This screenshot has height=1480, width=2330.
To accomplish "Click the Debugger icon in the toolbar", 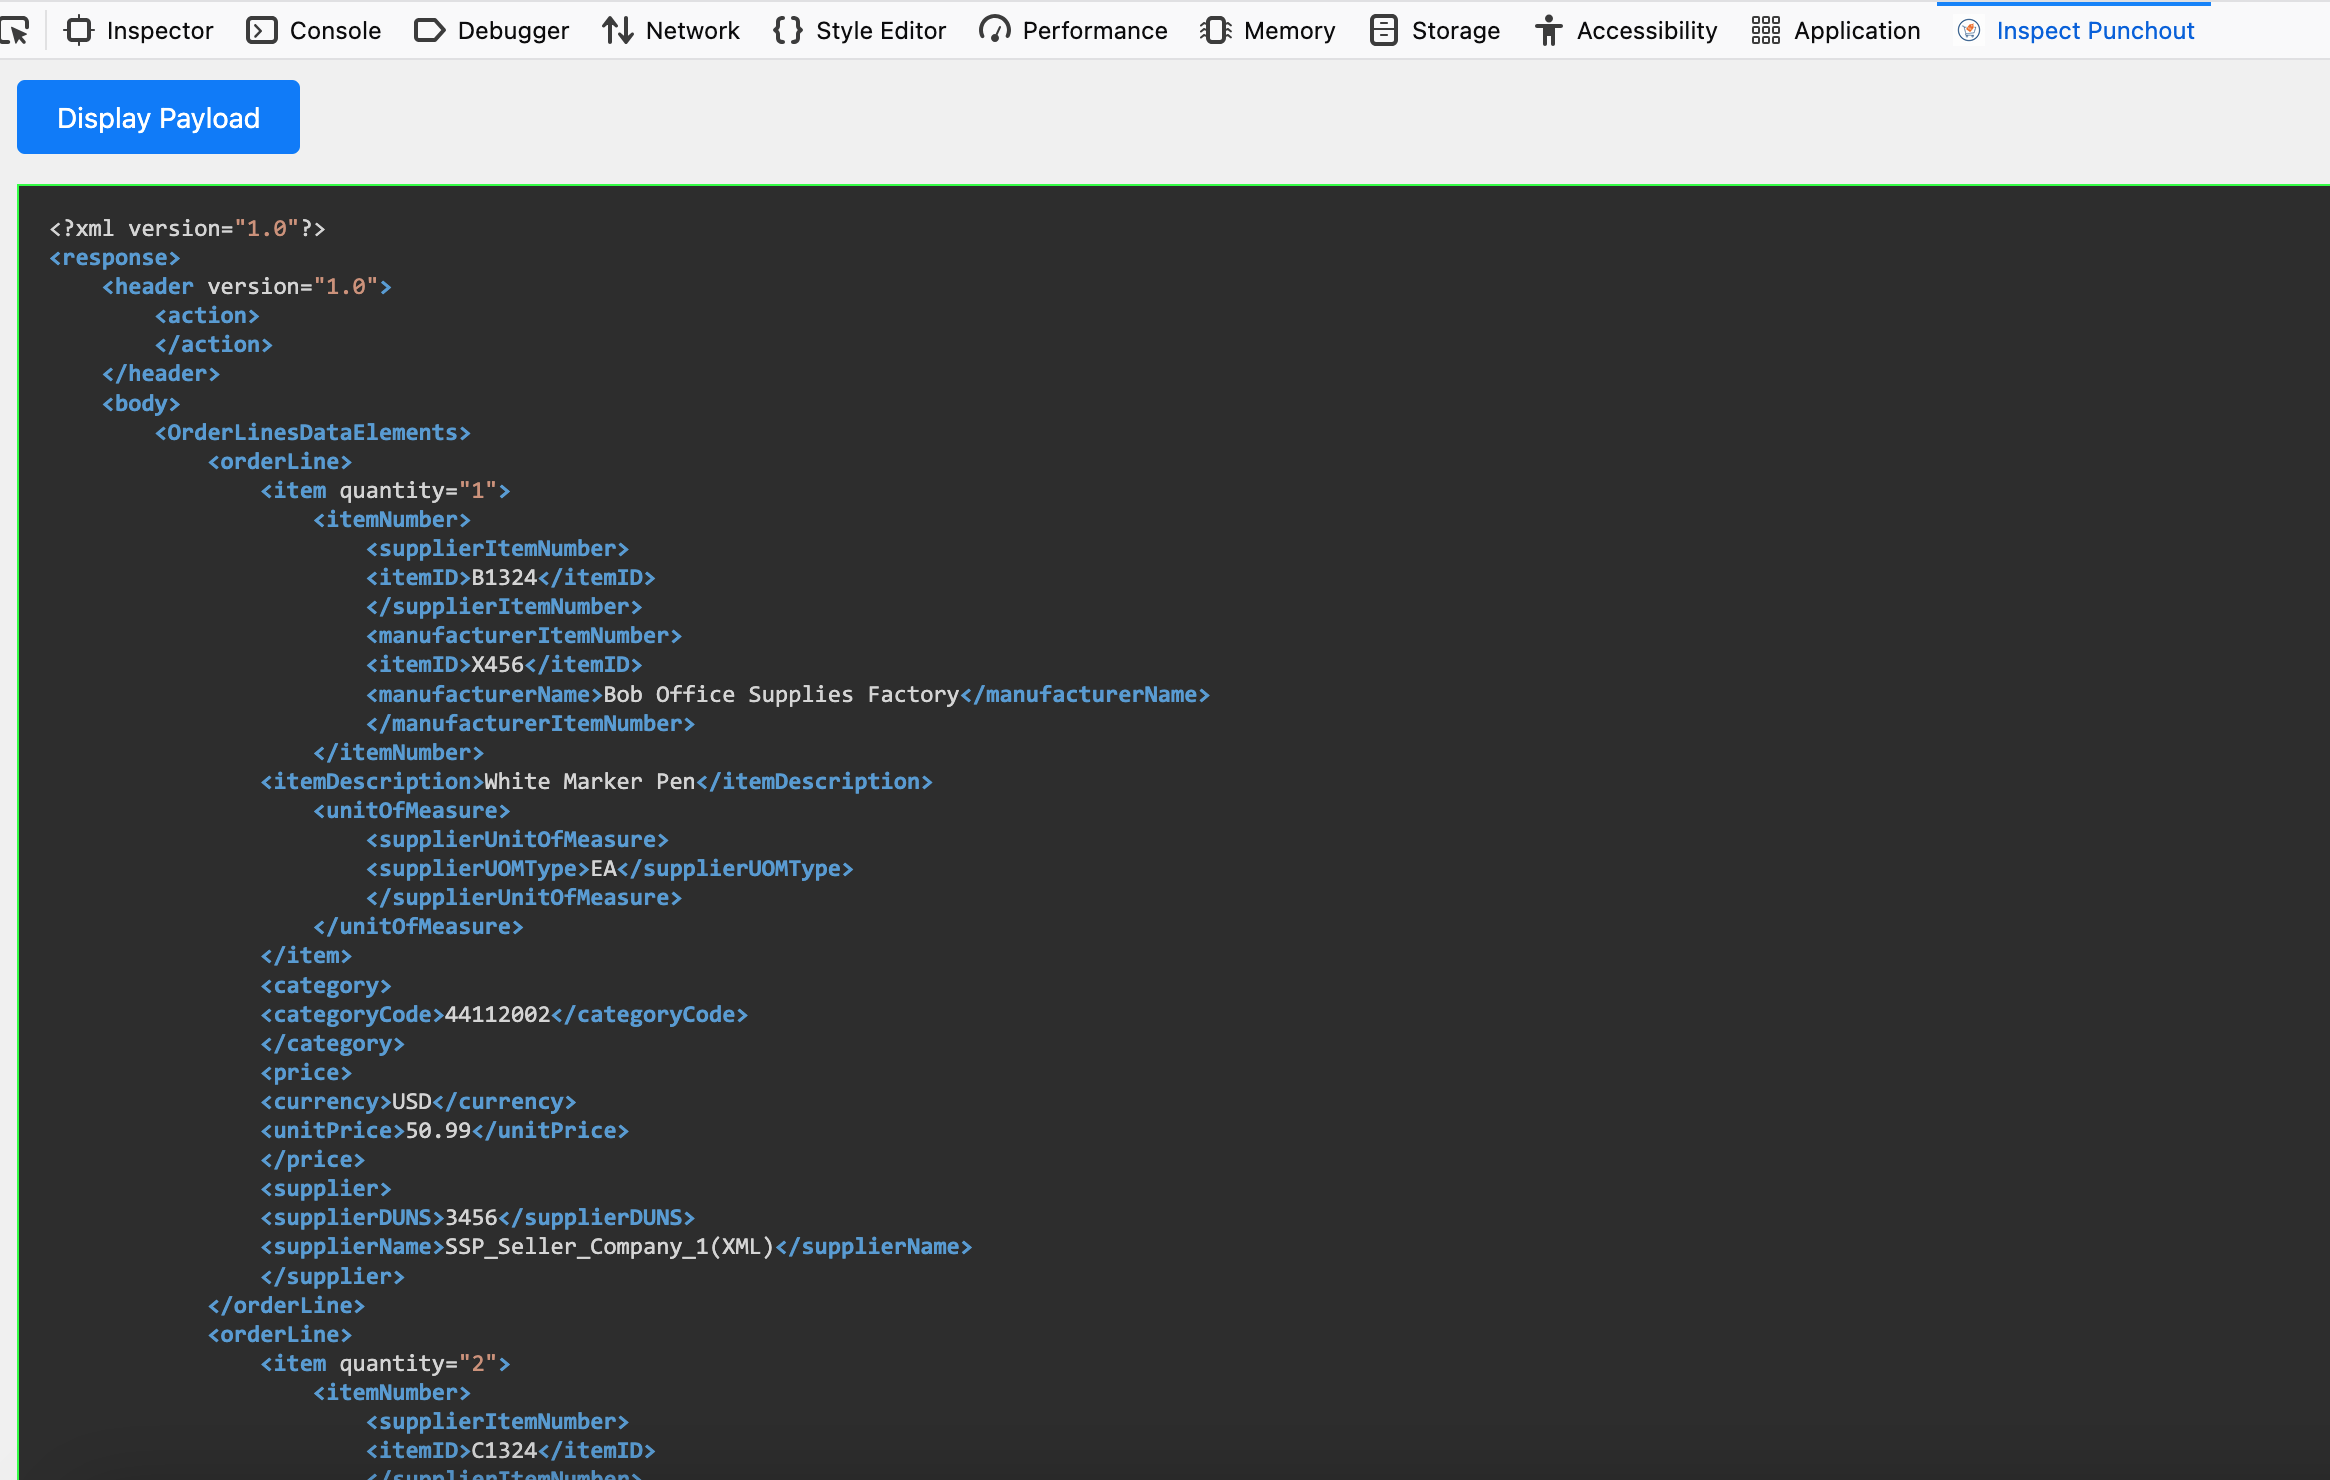I will tap(429, 31).
